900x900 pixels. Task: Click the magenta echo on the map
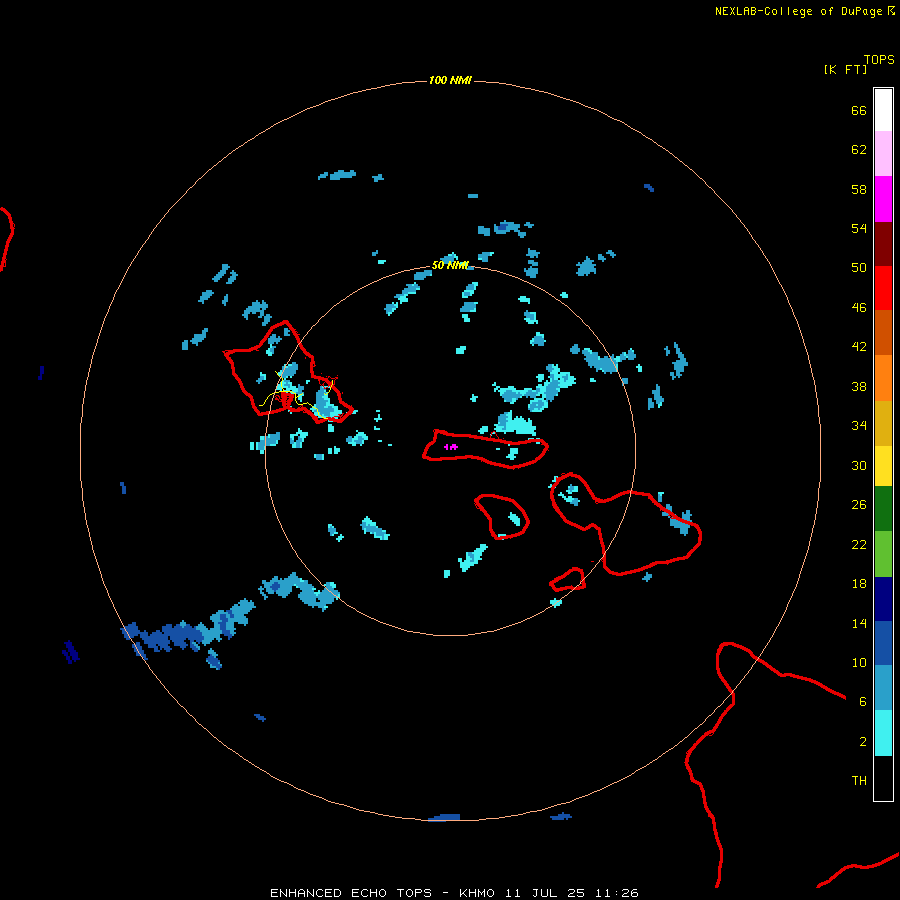[x=451, y=447]
